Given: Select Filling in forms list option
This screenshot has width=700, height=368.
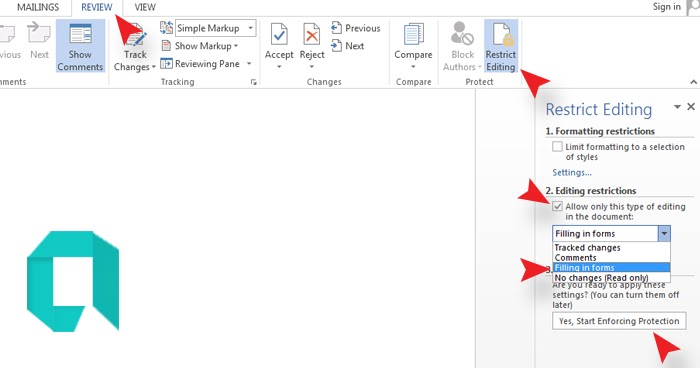Looking at the screenshot, I should (x=611, y=268).
